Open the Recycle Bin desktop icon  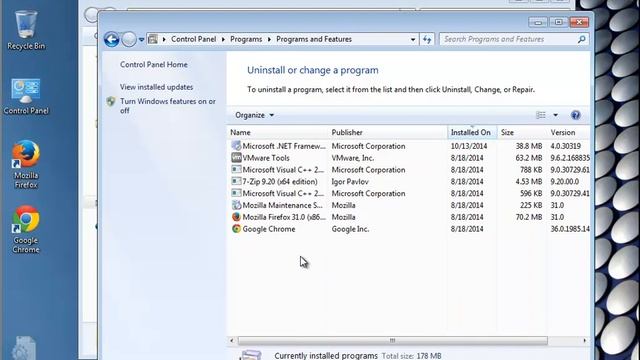pyautogui.click(x=26, y=30)
